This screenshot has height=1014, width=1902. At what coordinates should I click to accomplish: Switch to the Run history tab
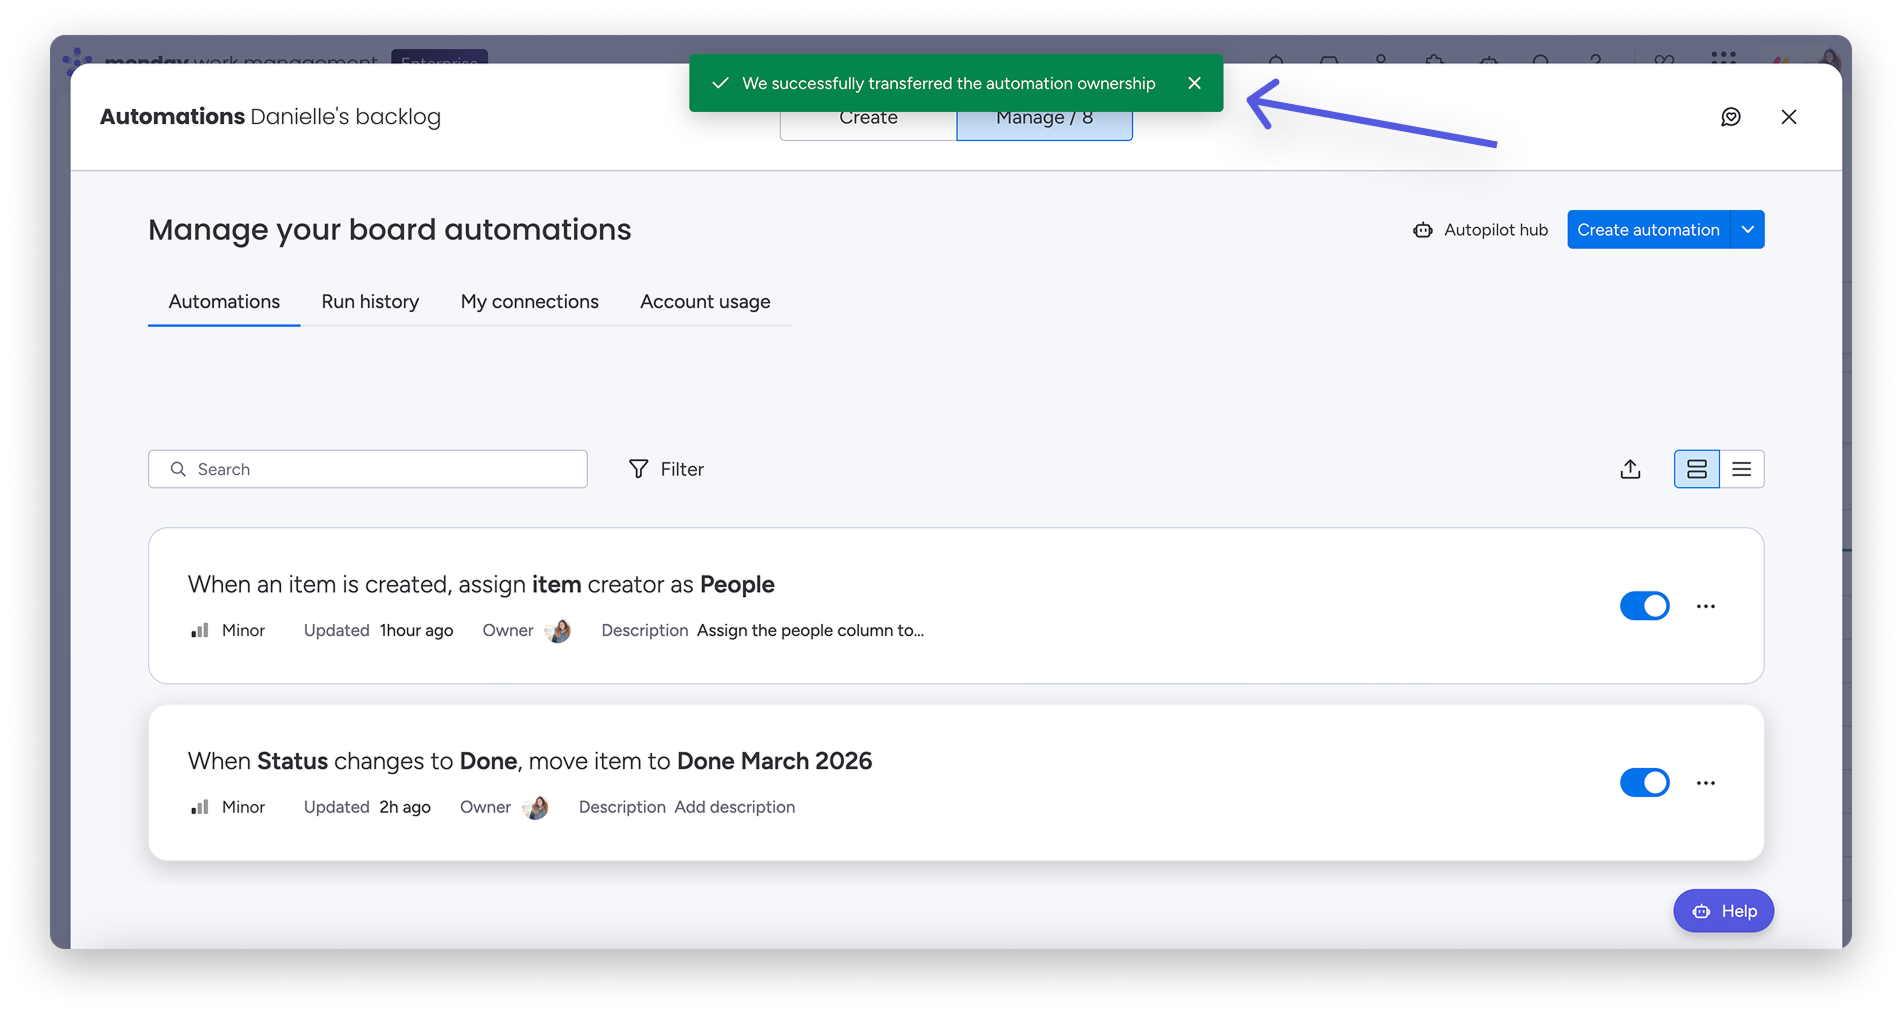370,302
